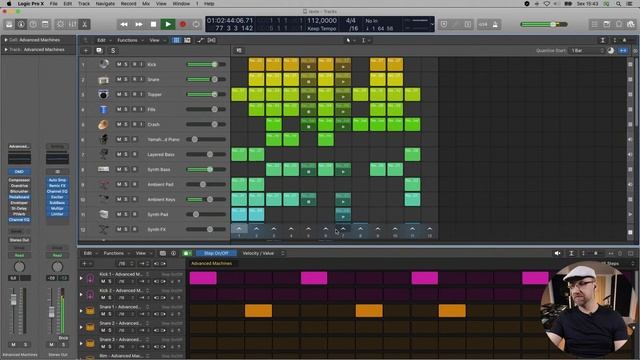
Task: Open the Track menu
Action: pyautogui.click(x=84, y=4)
